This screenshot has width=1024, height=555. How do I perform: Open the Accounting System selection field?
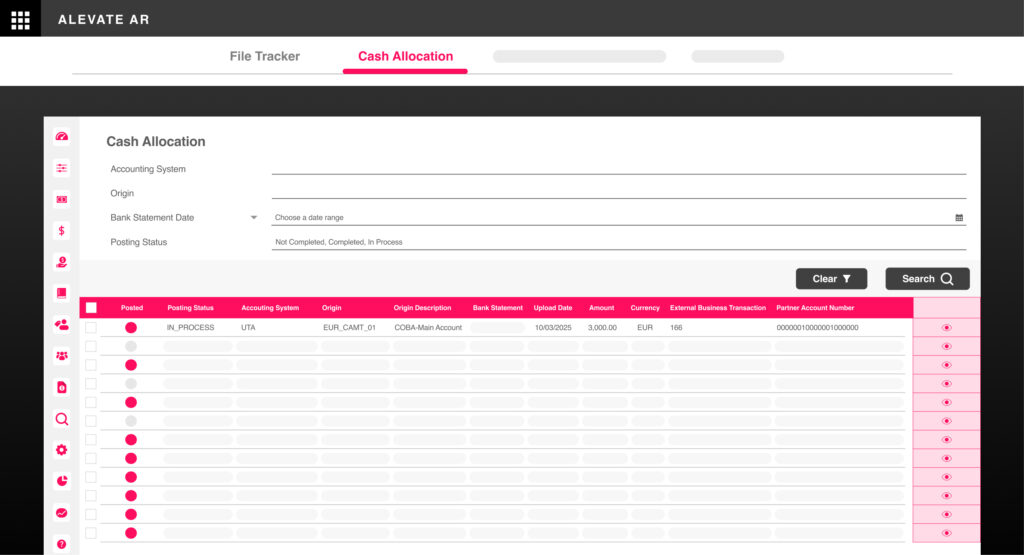tap(618, 168)
